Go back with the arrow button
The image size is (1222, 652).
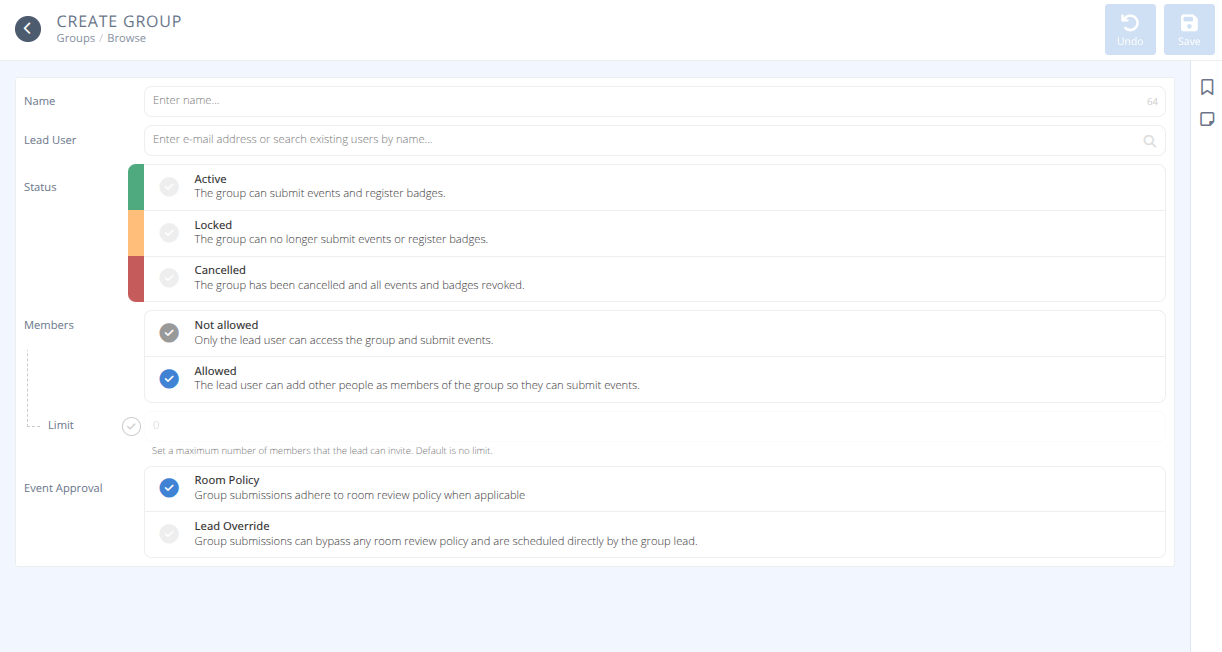[28, 29]
